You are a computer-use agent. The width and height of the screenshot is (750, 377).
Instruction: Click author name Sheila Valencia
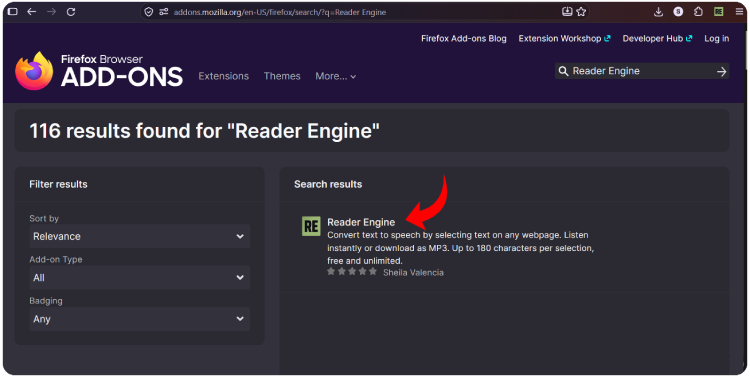413,273
